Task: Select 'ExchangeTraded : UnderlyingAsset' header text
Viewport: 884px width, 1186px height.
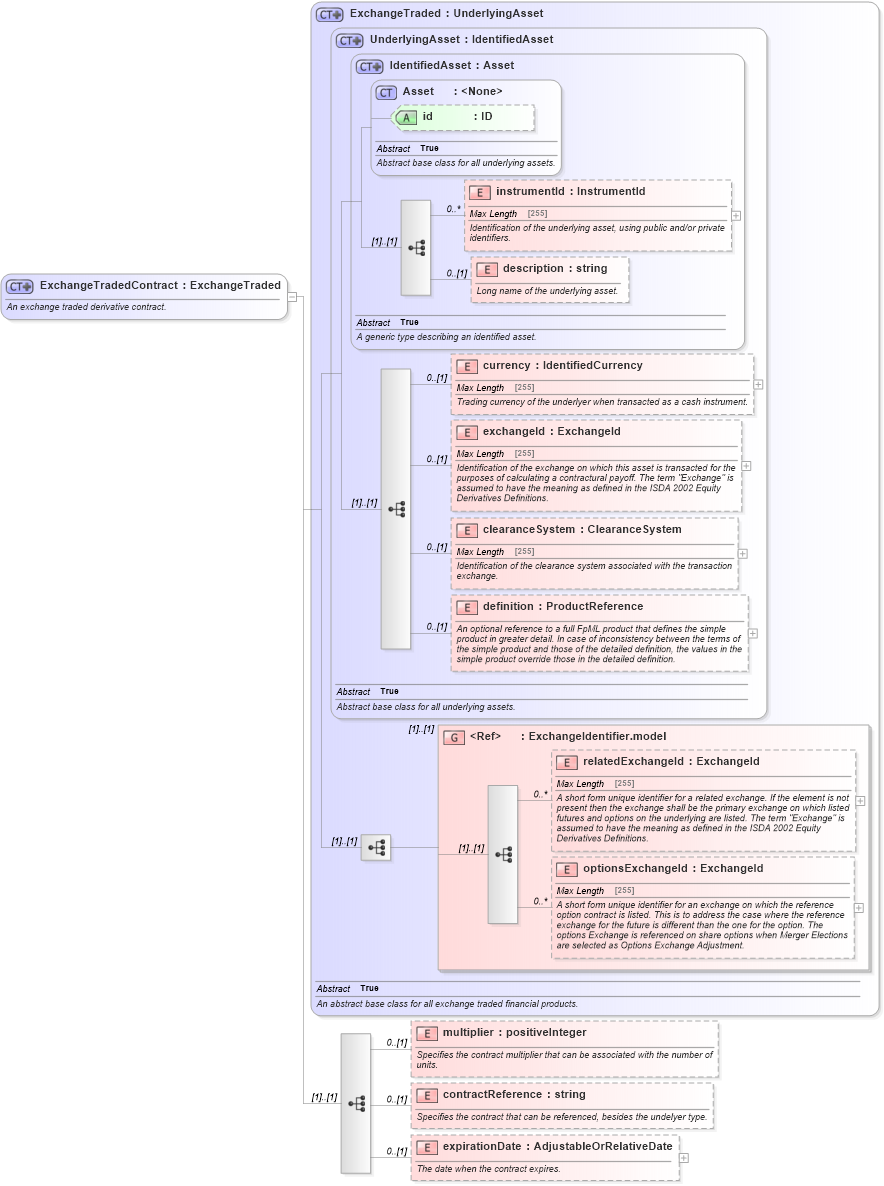Action: point(446,14)
